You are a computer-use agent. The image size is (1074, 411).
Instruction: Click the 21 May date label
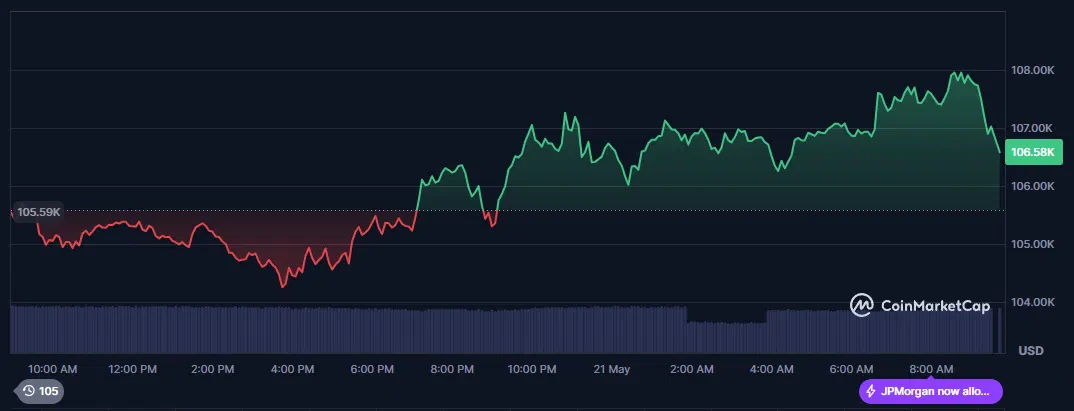(612, 369)
